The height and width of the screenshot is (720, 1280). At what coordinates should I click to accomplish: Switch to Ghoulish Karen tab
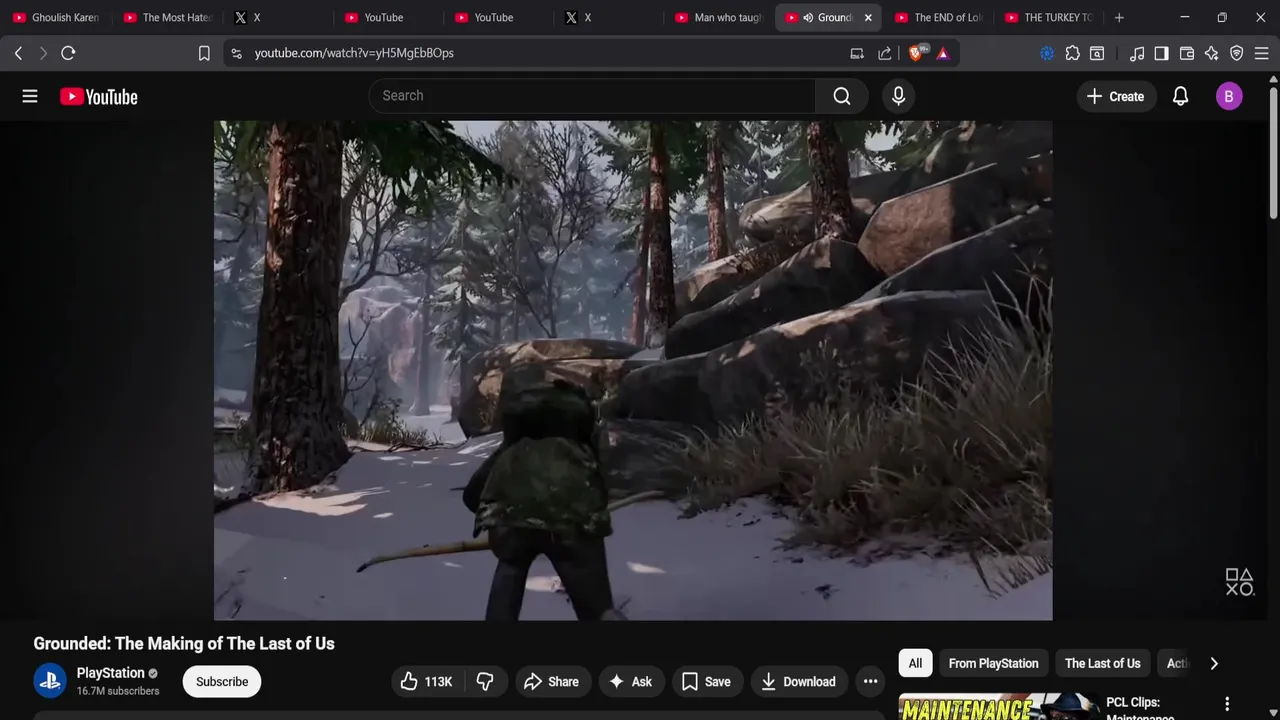click(x=56, y=17)
